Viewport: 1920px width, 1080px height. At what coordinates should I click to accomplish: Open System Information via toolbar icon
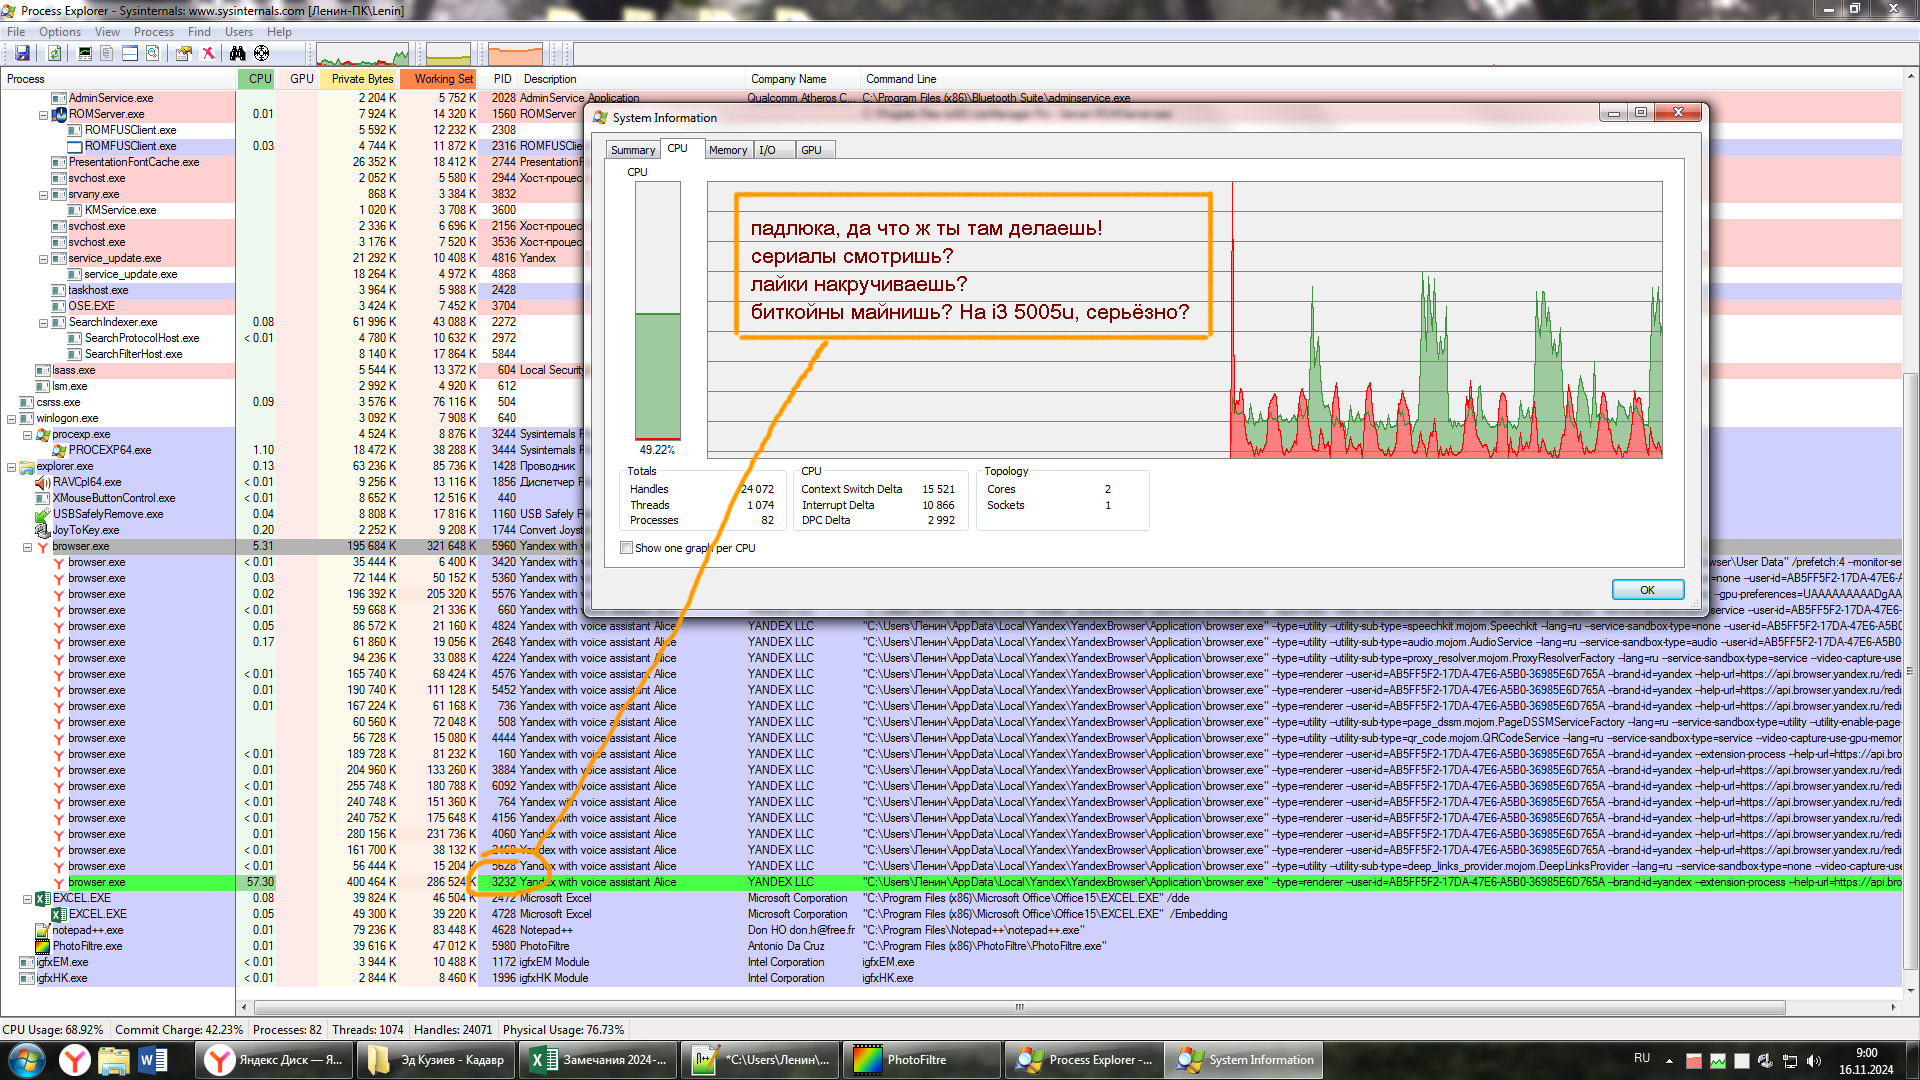click(x=85, y=53)
